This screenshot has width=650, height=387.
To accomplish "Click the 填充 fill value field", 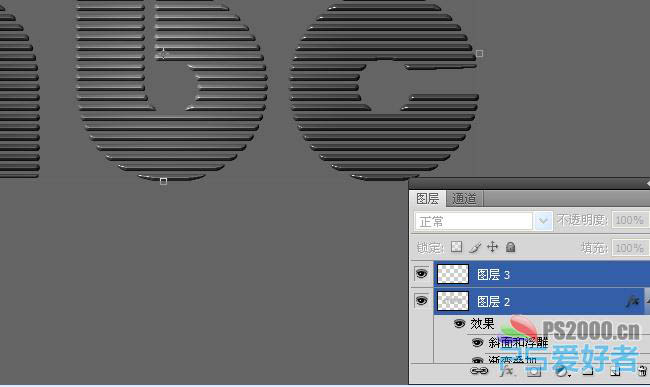I will 630,248.
